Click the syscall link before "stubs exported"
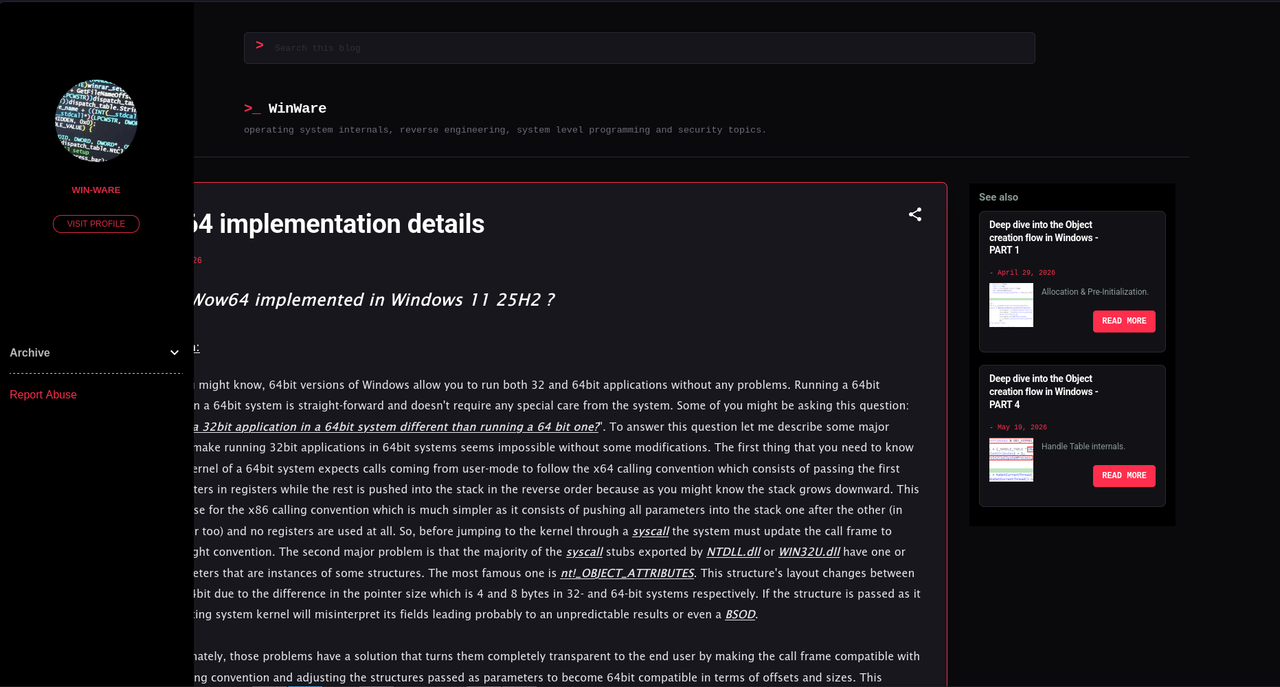 (x=584, y=552)
